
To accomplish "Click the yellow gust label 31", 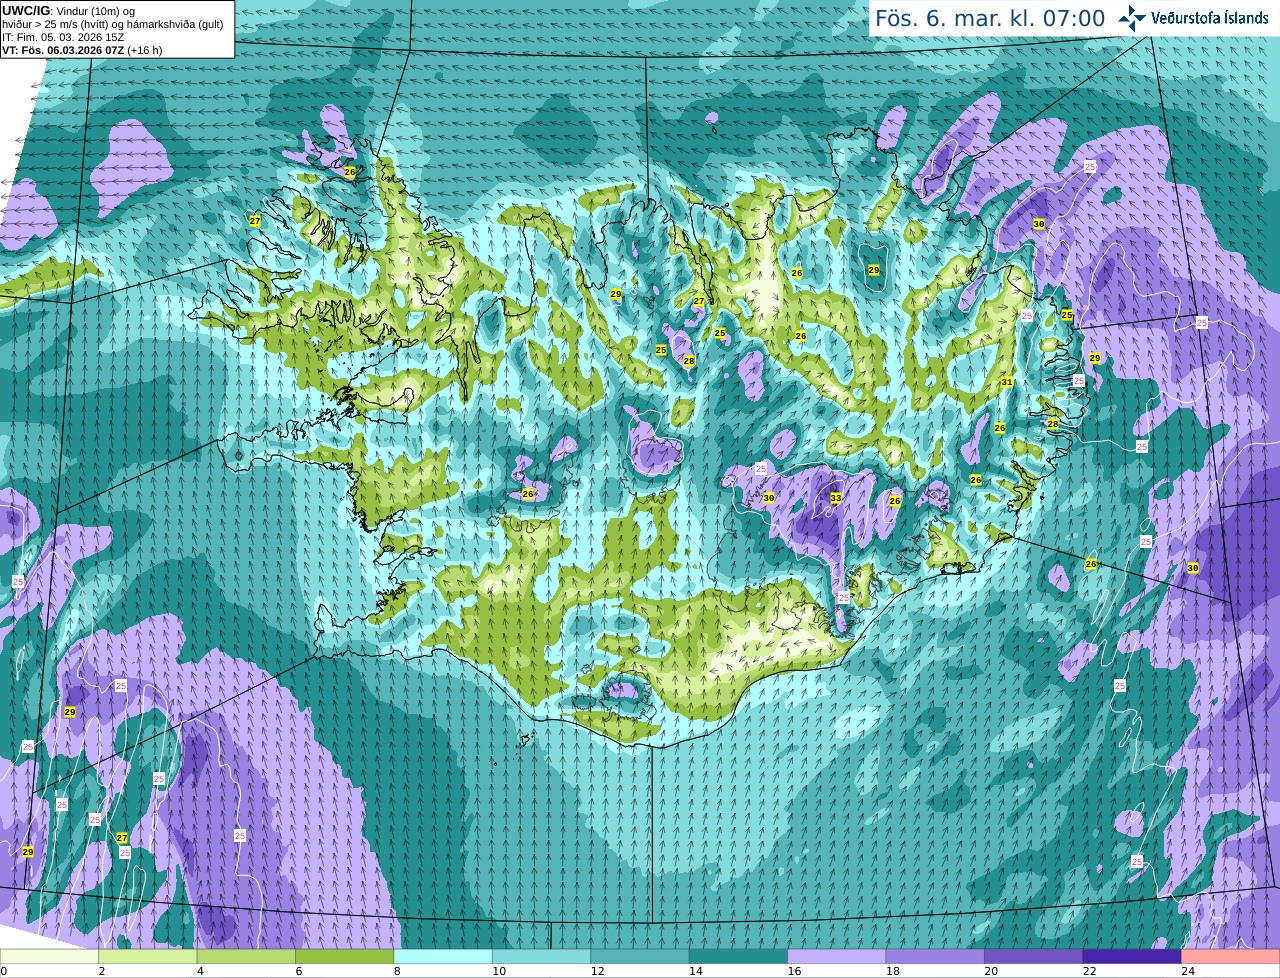I will click(1007, 382).
